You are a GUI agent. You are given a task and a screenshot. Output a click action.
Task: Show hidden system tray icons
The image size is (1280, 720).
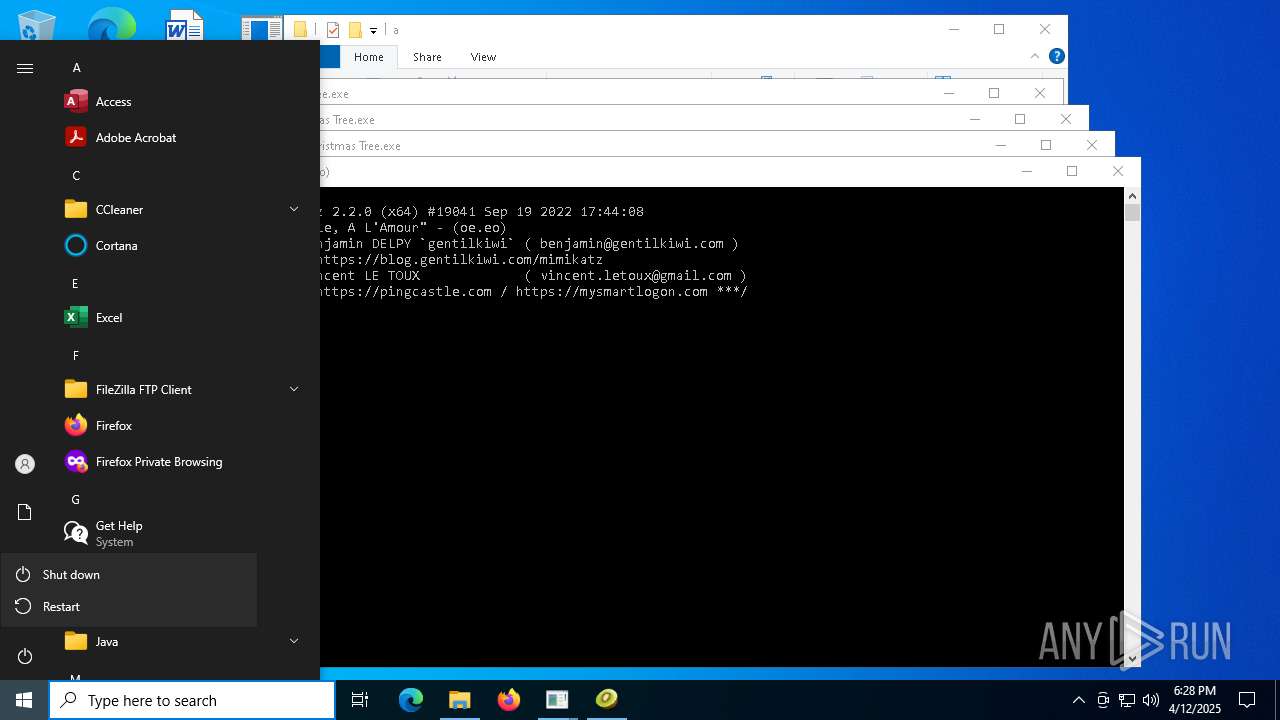(x=1078, y=700)
